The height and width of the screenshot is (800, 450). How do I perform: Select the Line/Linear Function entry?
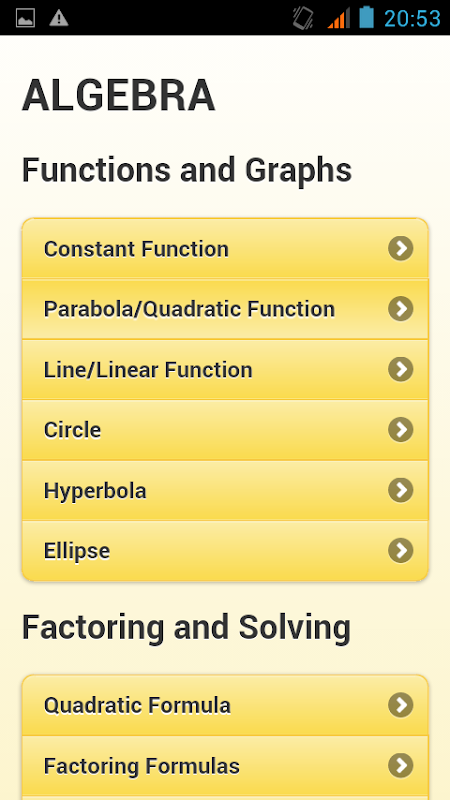point(225,369)
